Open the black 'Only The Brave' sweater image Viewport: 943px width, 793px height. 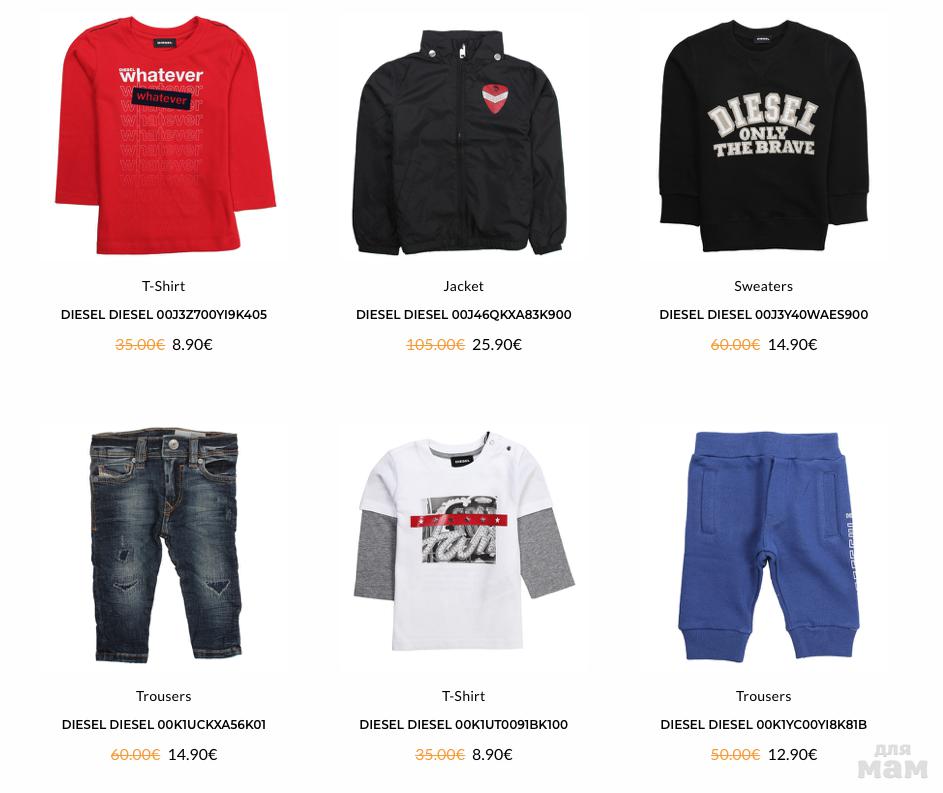pos(764,136)
